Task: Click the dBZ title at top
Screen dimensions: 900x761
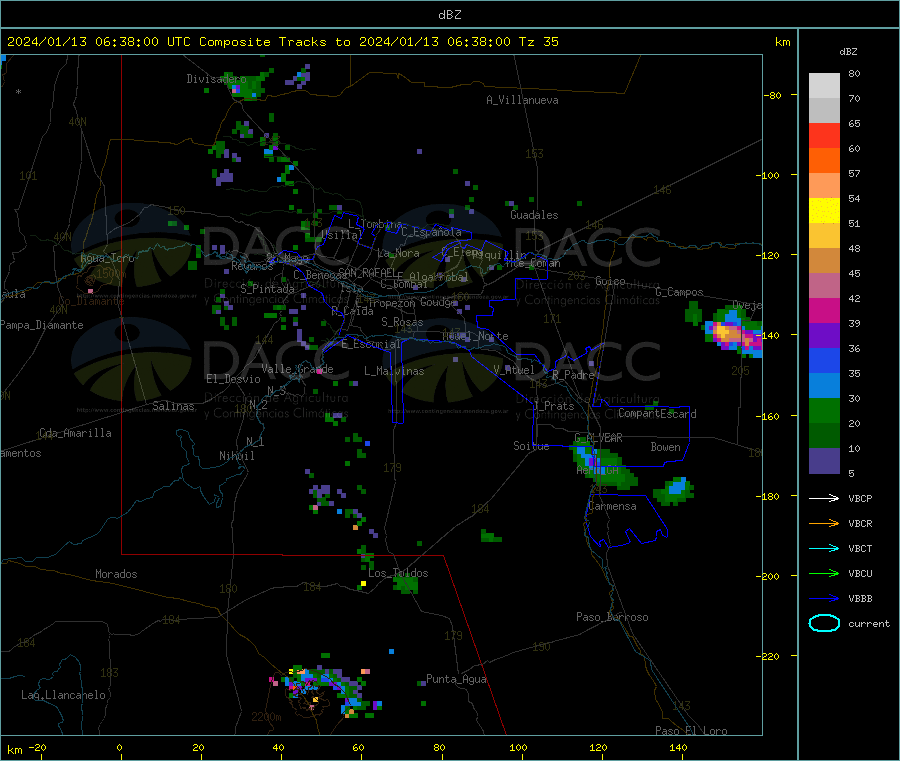Action: pos(449,15)
